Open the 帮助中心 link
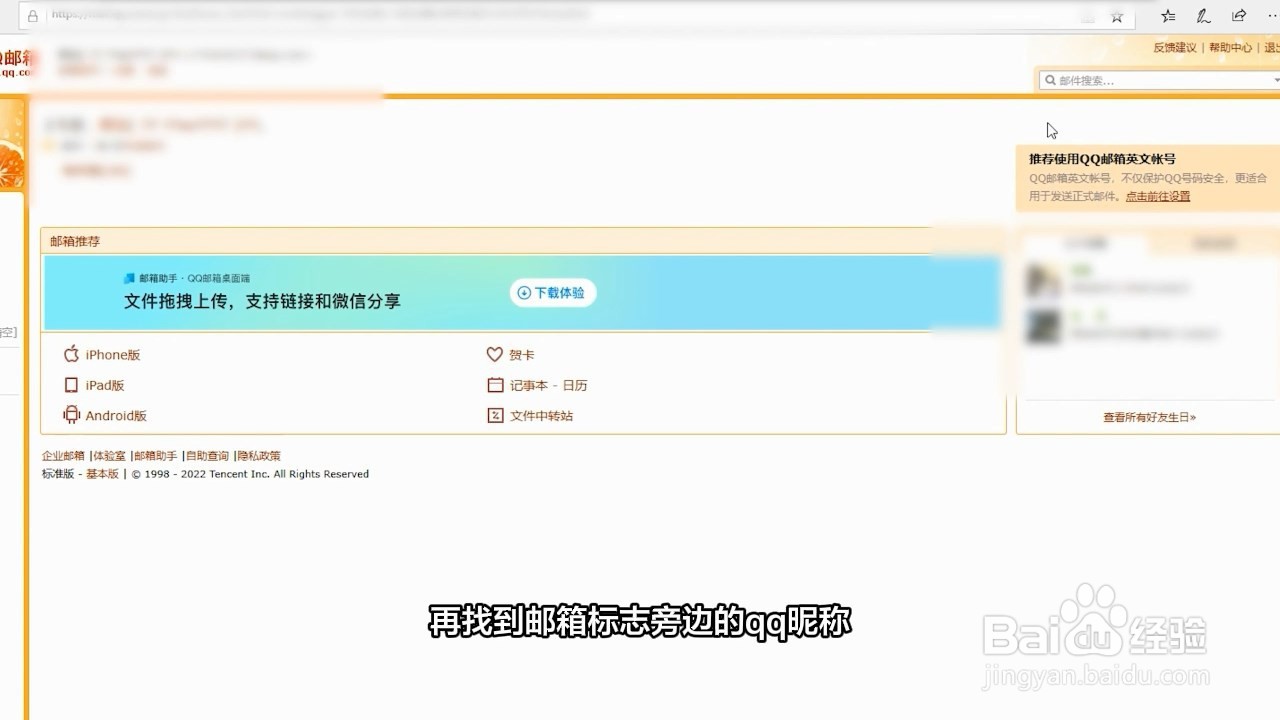This screenshot has height=720, width=1280. (1230, 48)
